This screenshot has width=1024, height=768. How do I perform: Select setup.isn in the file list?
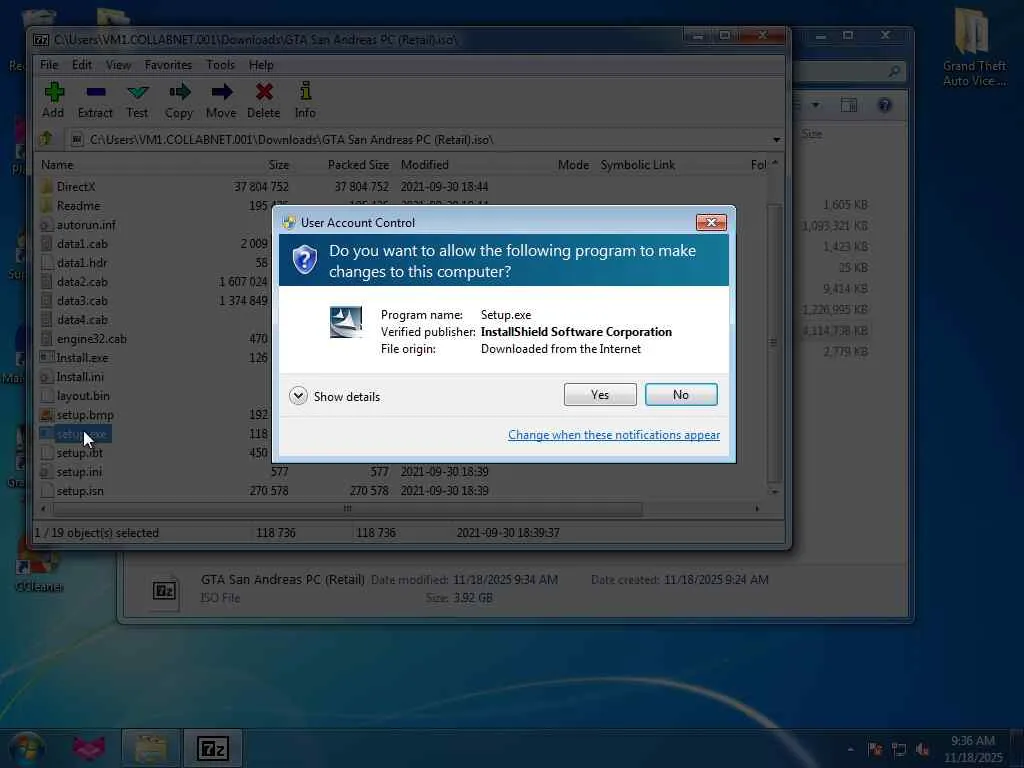point(80,490)
